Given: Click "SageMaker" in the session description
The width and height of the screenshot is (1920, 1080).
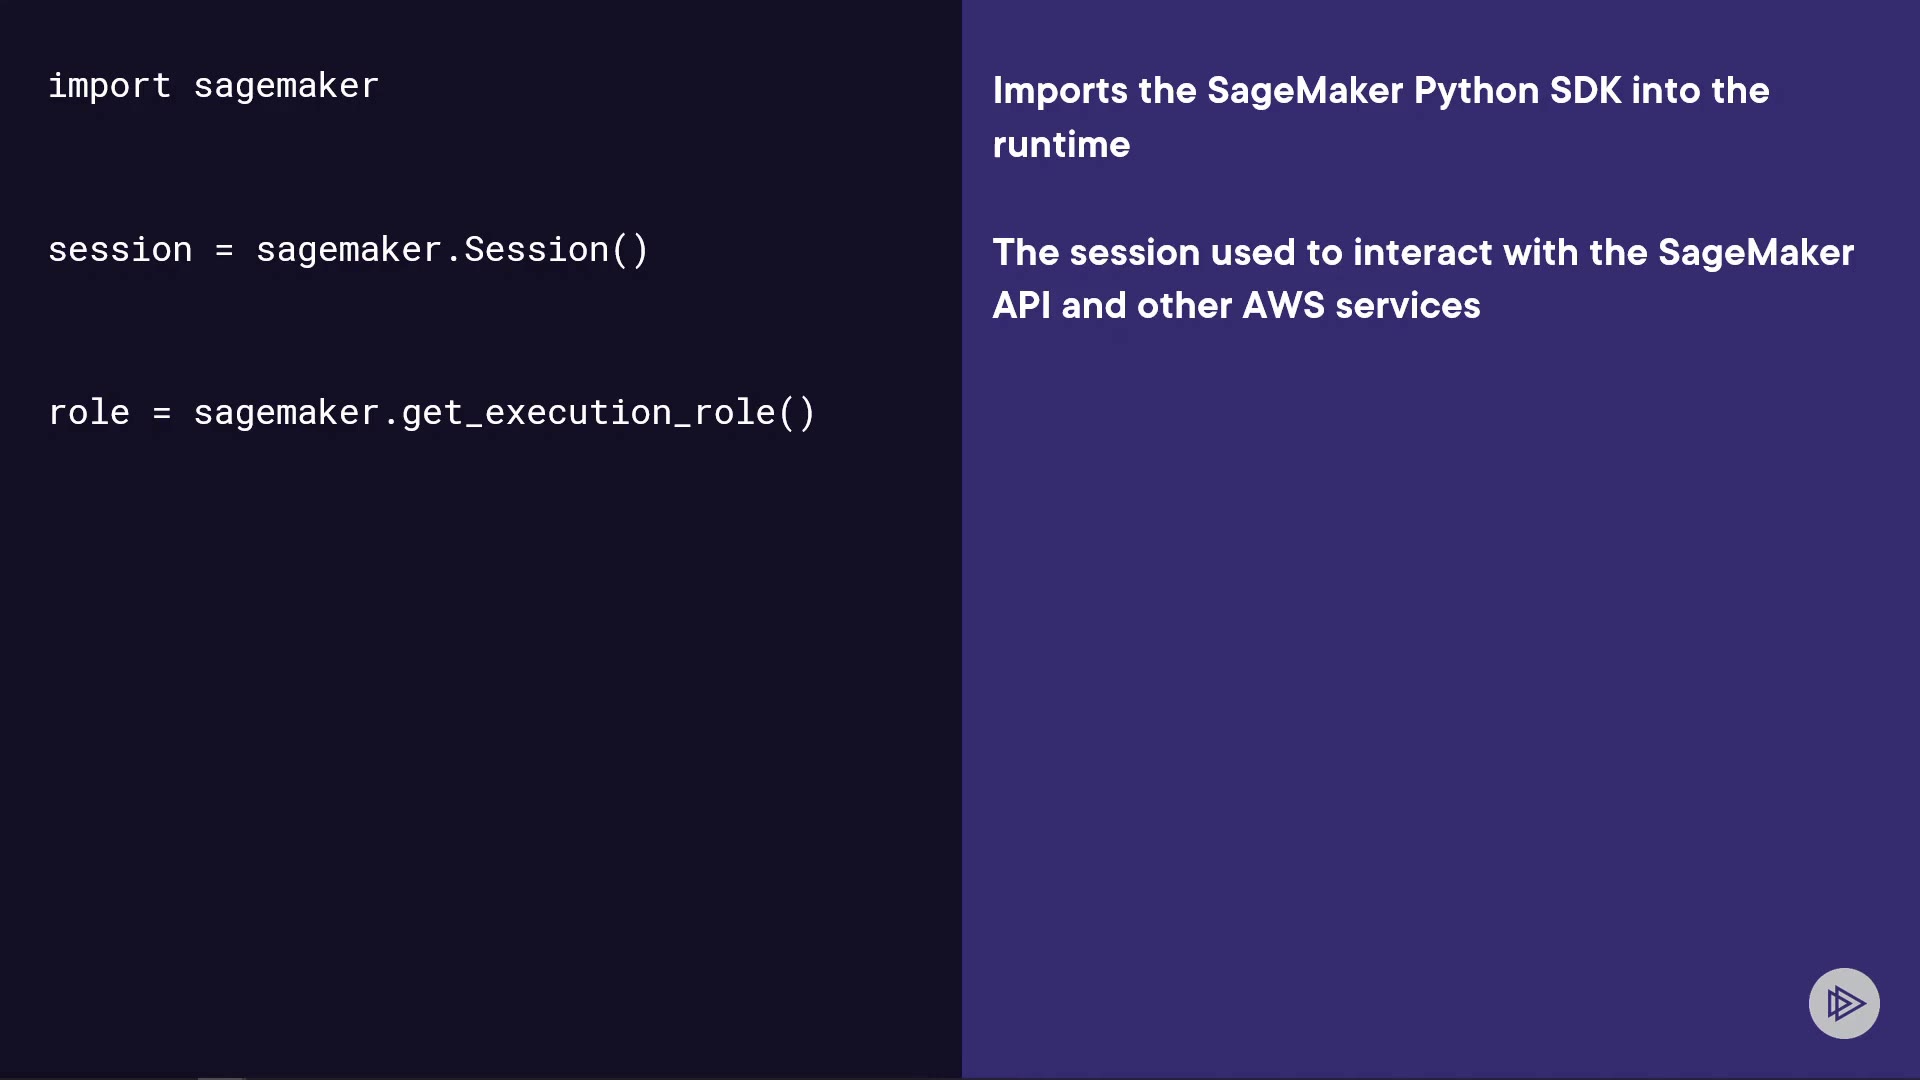Looking at the screenshot, I should click(x=1755, y=253).
